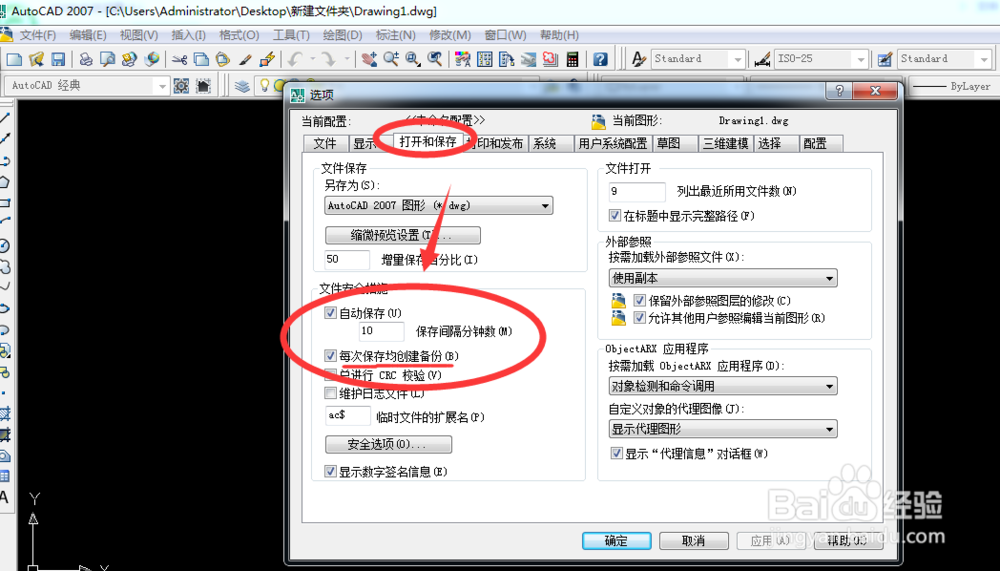Open the Properties palette icon

click(462, 59)
